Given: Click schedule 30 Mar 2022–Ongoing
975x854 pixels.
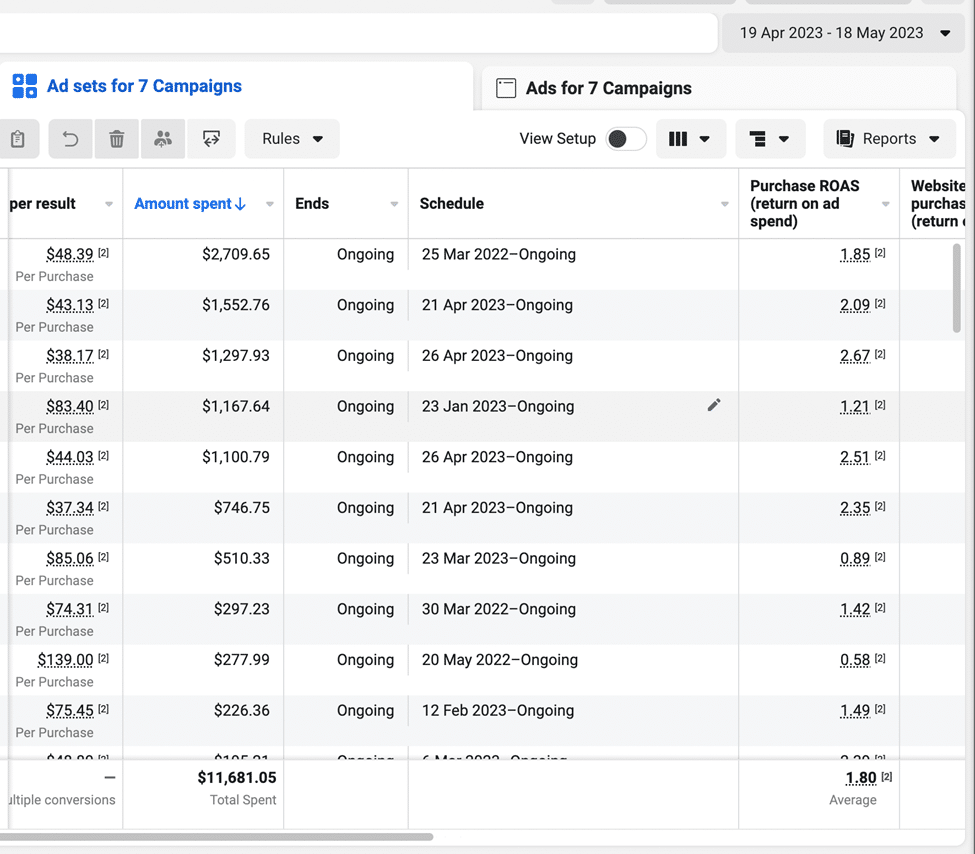Looking at the screenshot, I should click(x=499, y=609).
